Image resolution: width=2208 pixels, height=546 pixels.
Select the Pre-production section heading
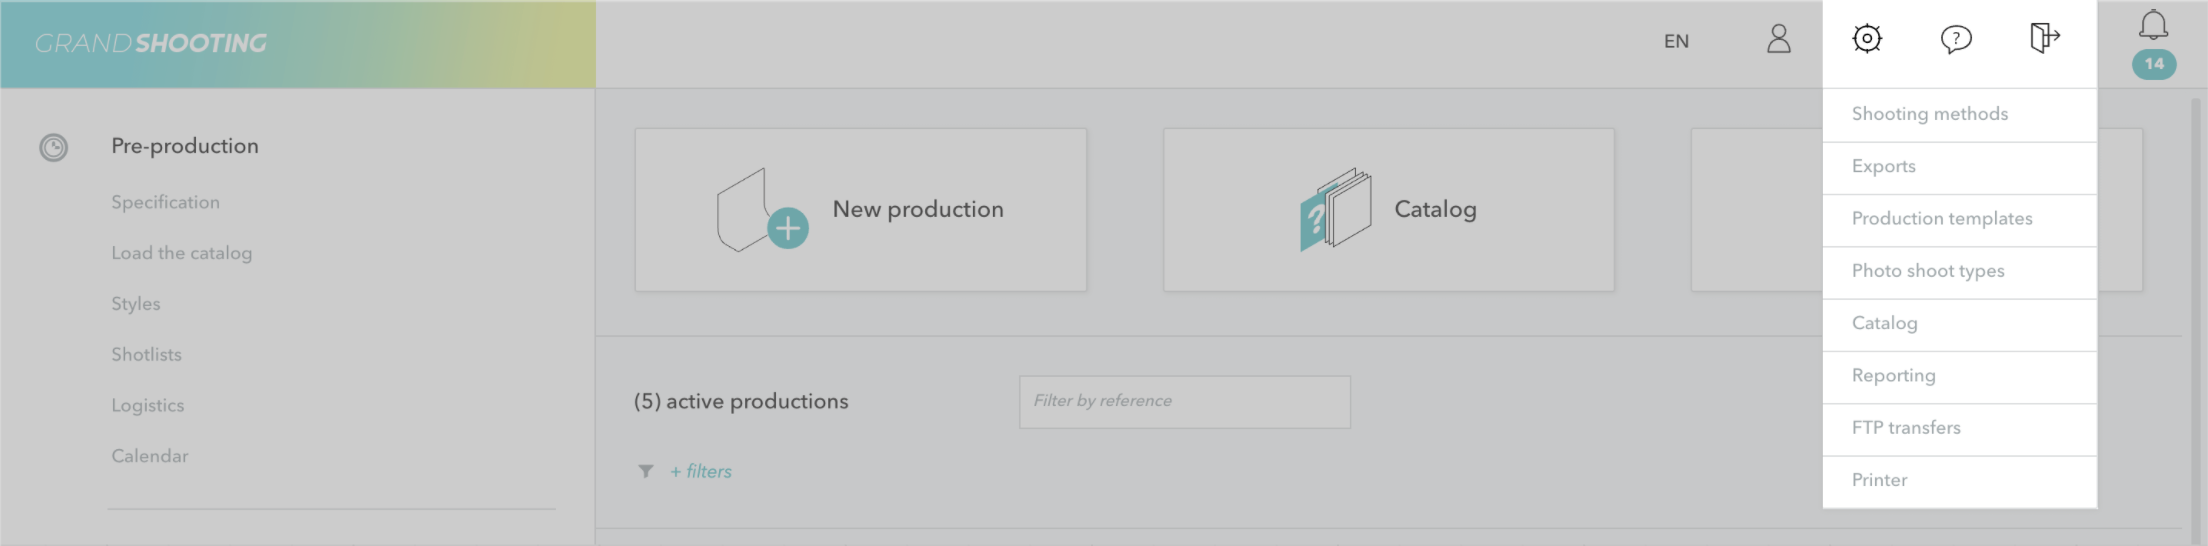[184, 146]
